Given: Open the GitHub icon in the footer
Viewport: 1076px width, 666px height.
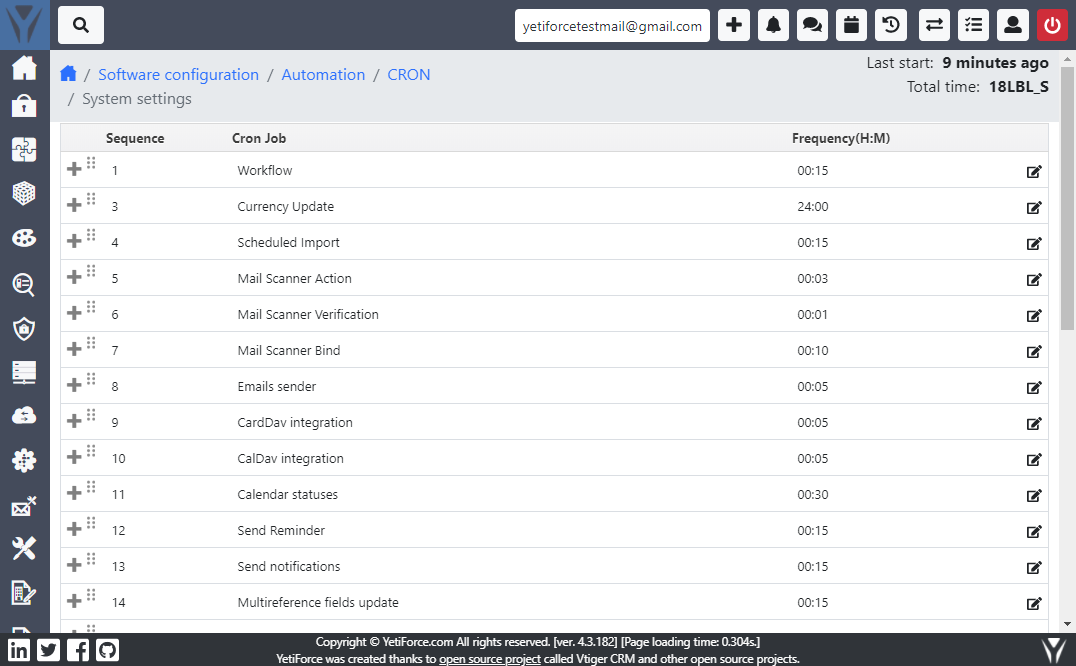Looking at the screenshot, I should pos(107,650).
